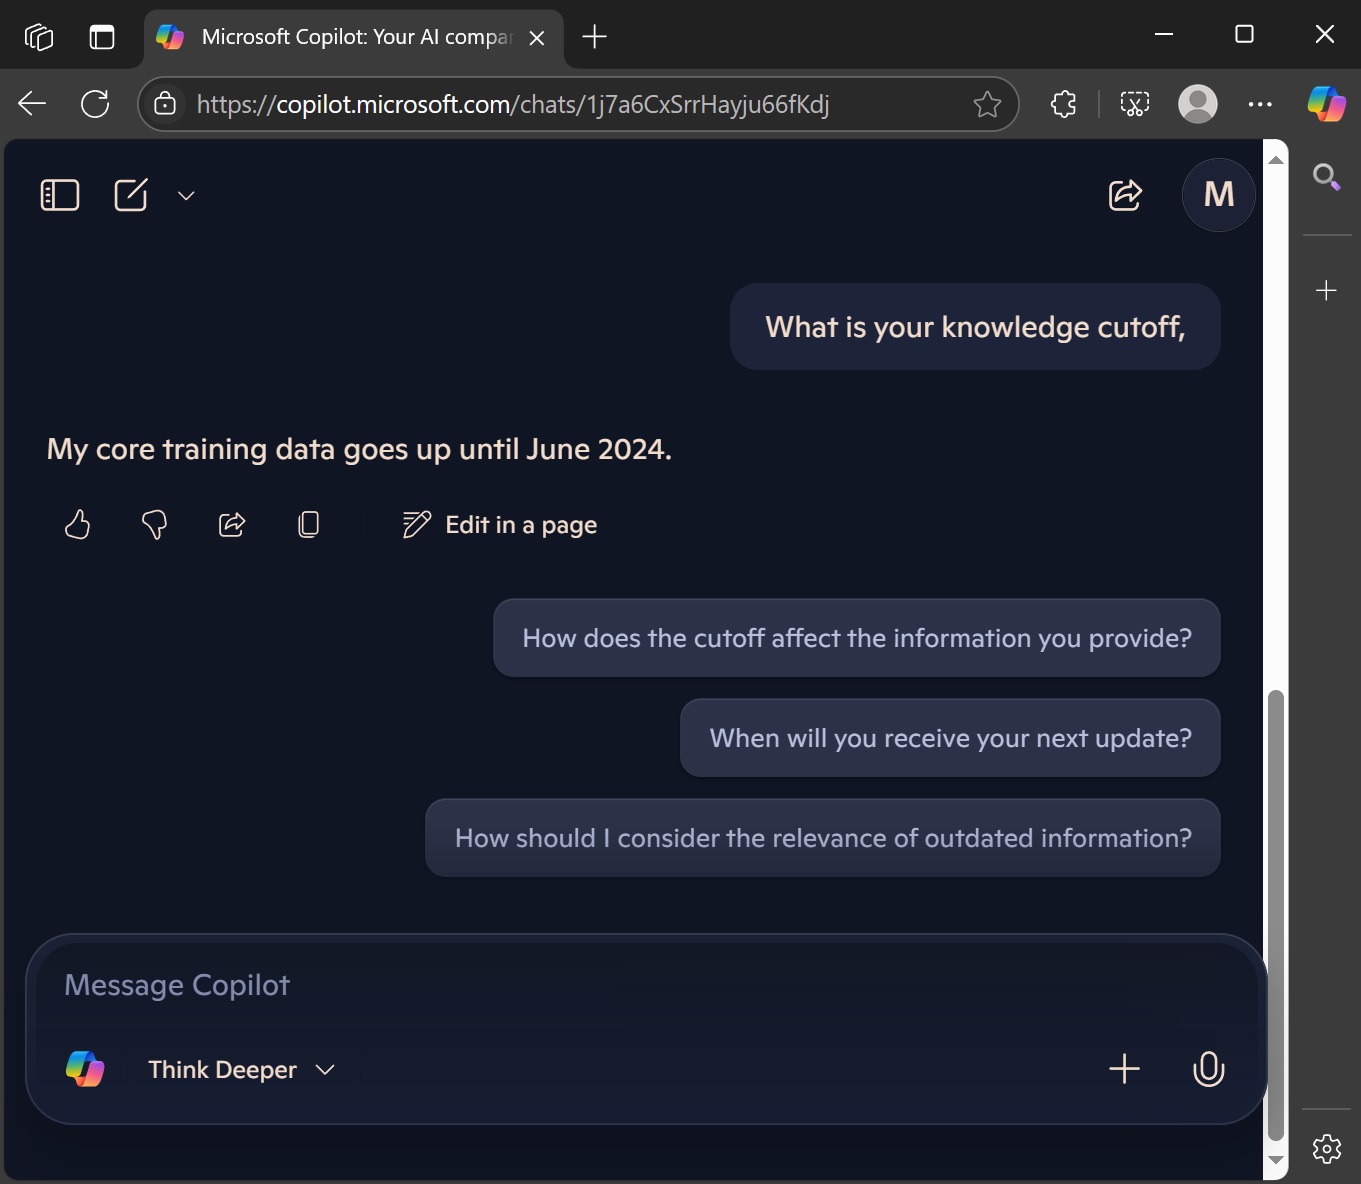View site information lock icon
Viewport: 1361px width, 1184px height.
pos(165,104)
